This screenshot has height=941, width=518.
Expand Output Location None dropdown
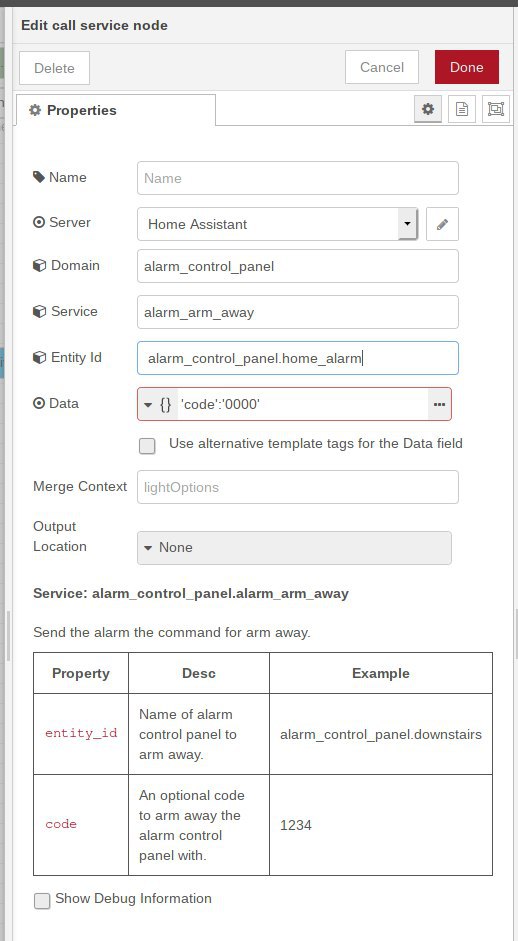[x=294, y=548]
